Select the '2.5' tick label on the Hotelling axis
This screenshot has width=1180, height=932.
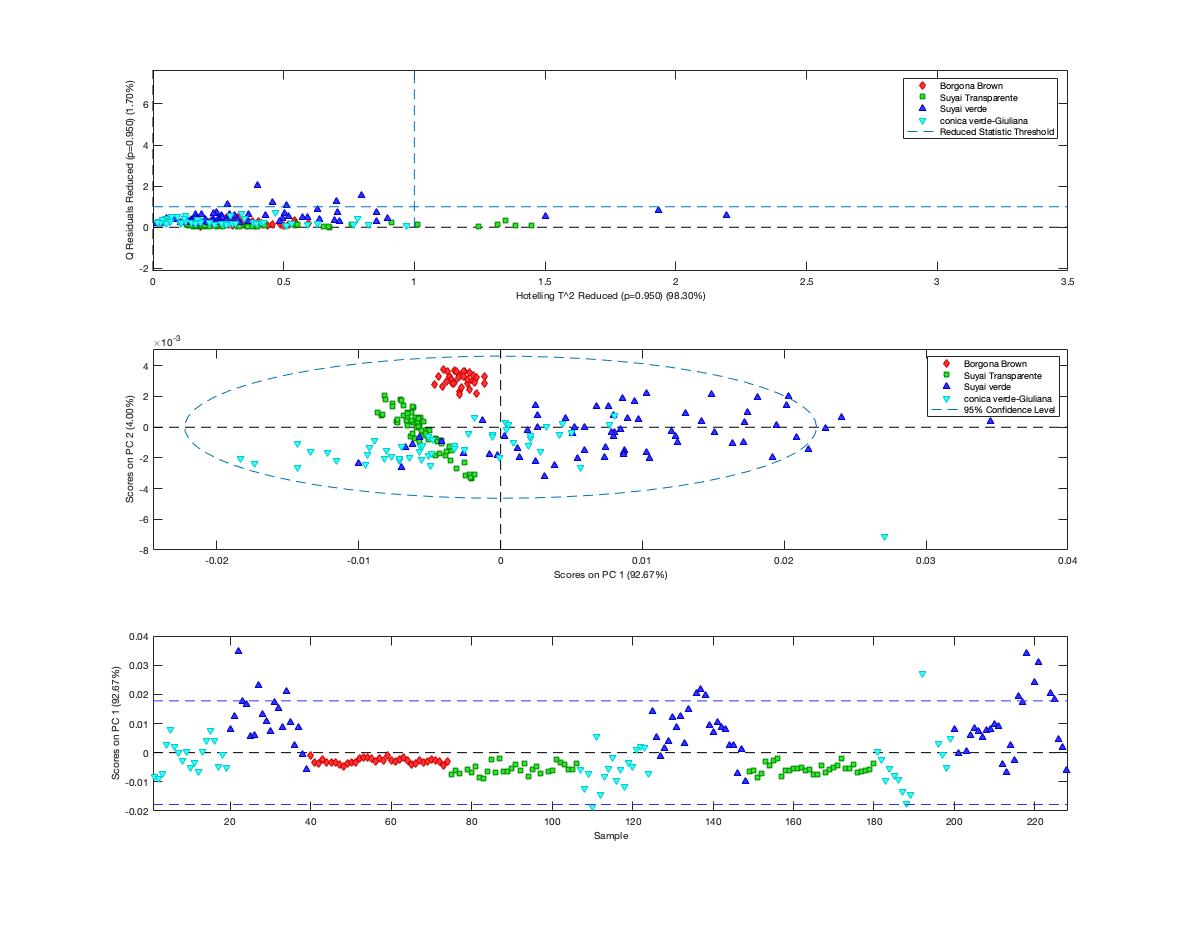806,282
